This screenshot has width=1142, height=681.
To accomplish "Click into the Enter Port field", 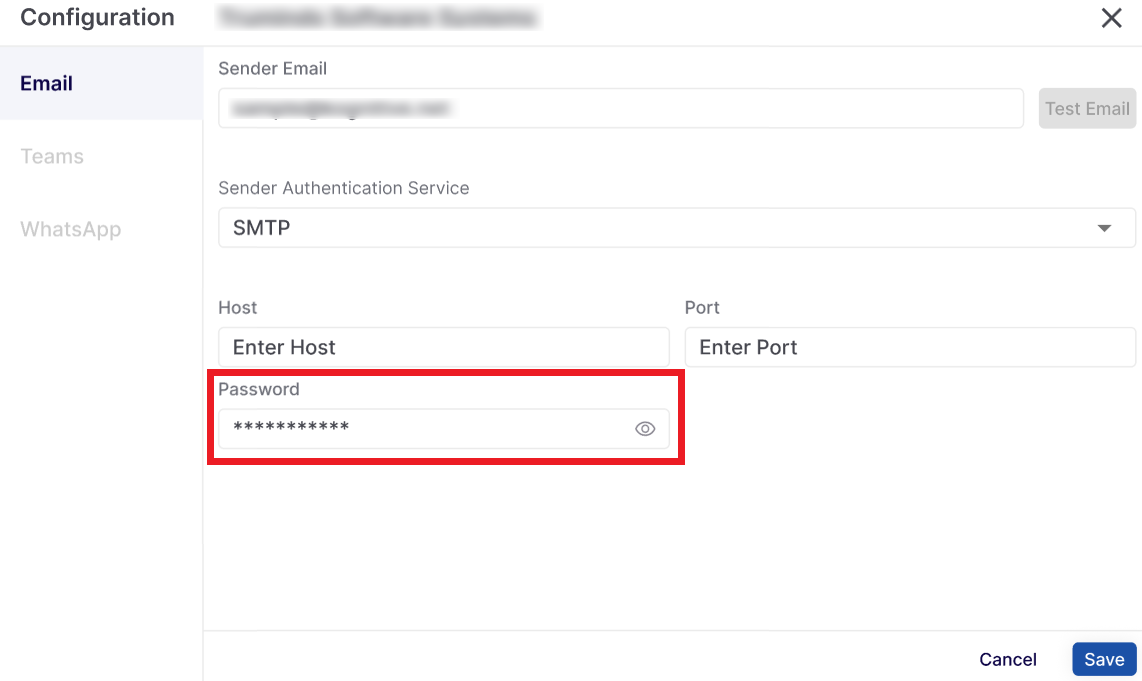I will (909, 347).
